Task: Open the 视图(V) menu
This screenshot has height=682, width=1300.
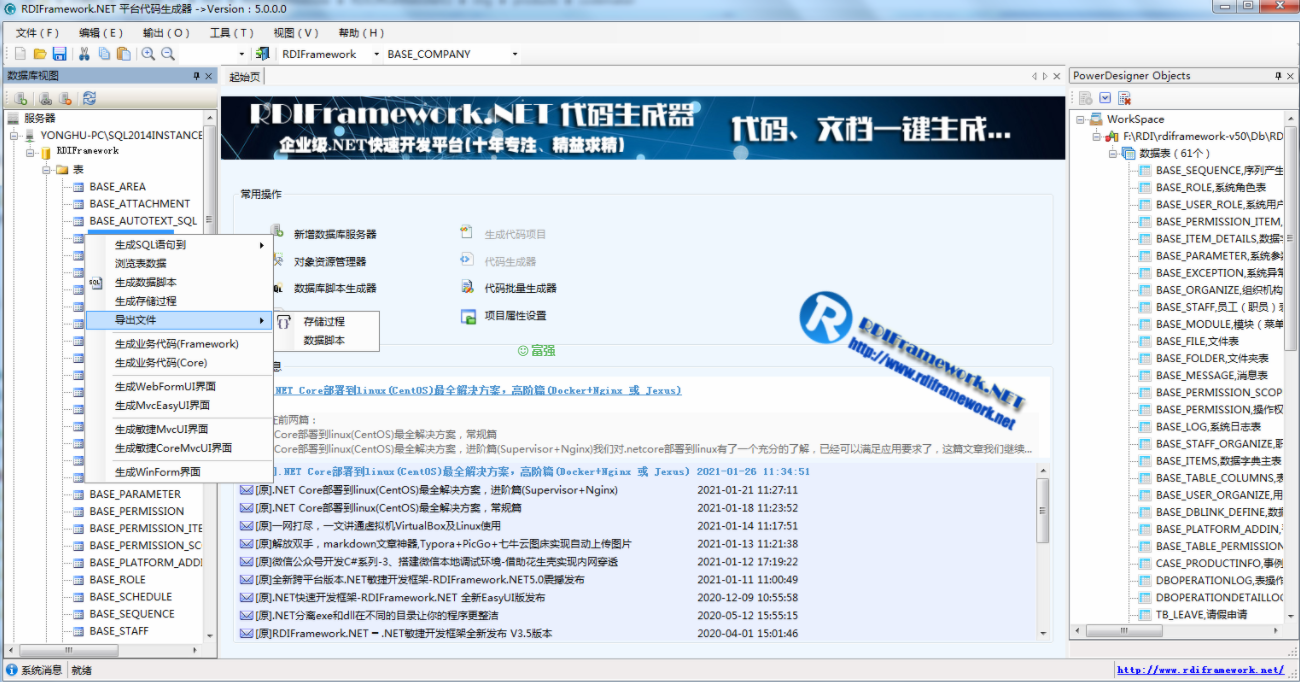Action: [x=296, y=32]
